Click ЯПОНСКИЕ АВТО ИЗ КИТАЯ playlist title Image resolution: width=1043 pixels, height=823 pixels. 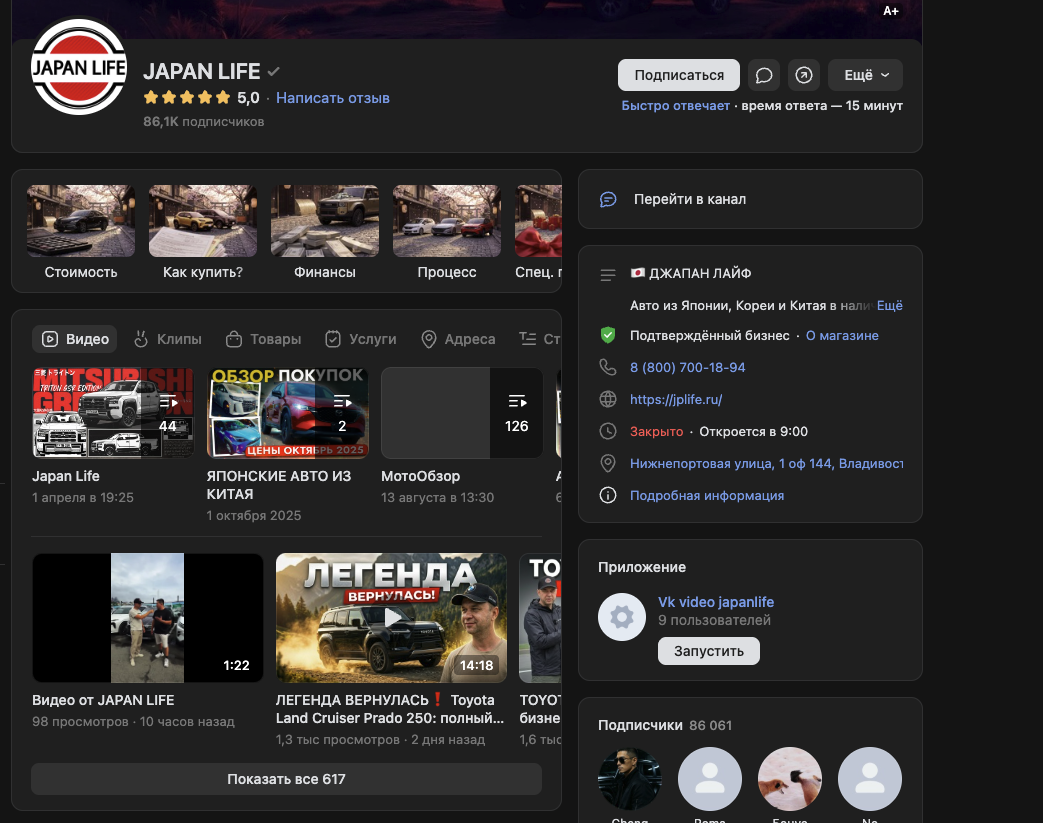(279, 485)
